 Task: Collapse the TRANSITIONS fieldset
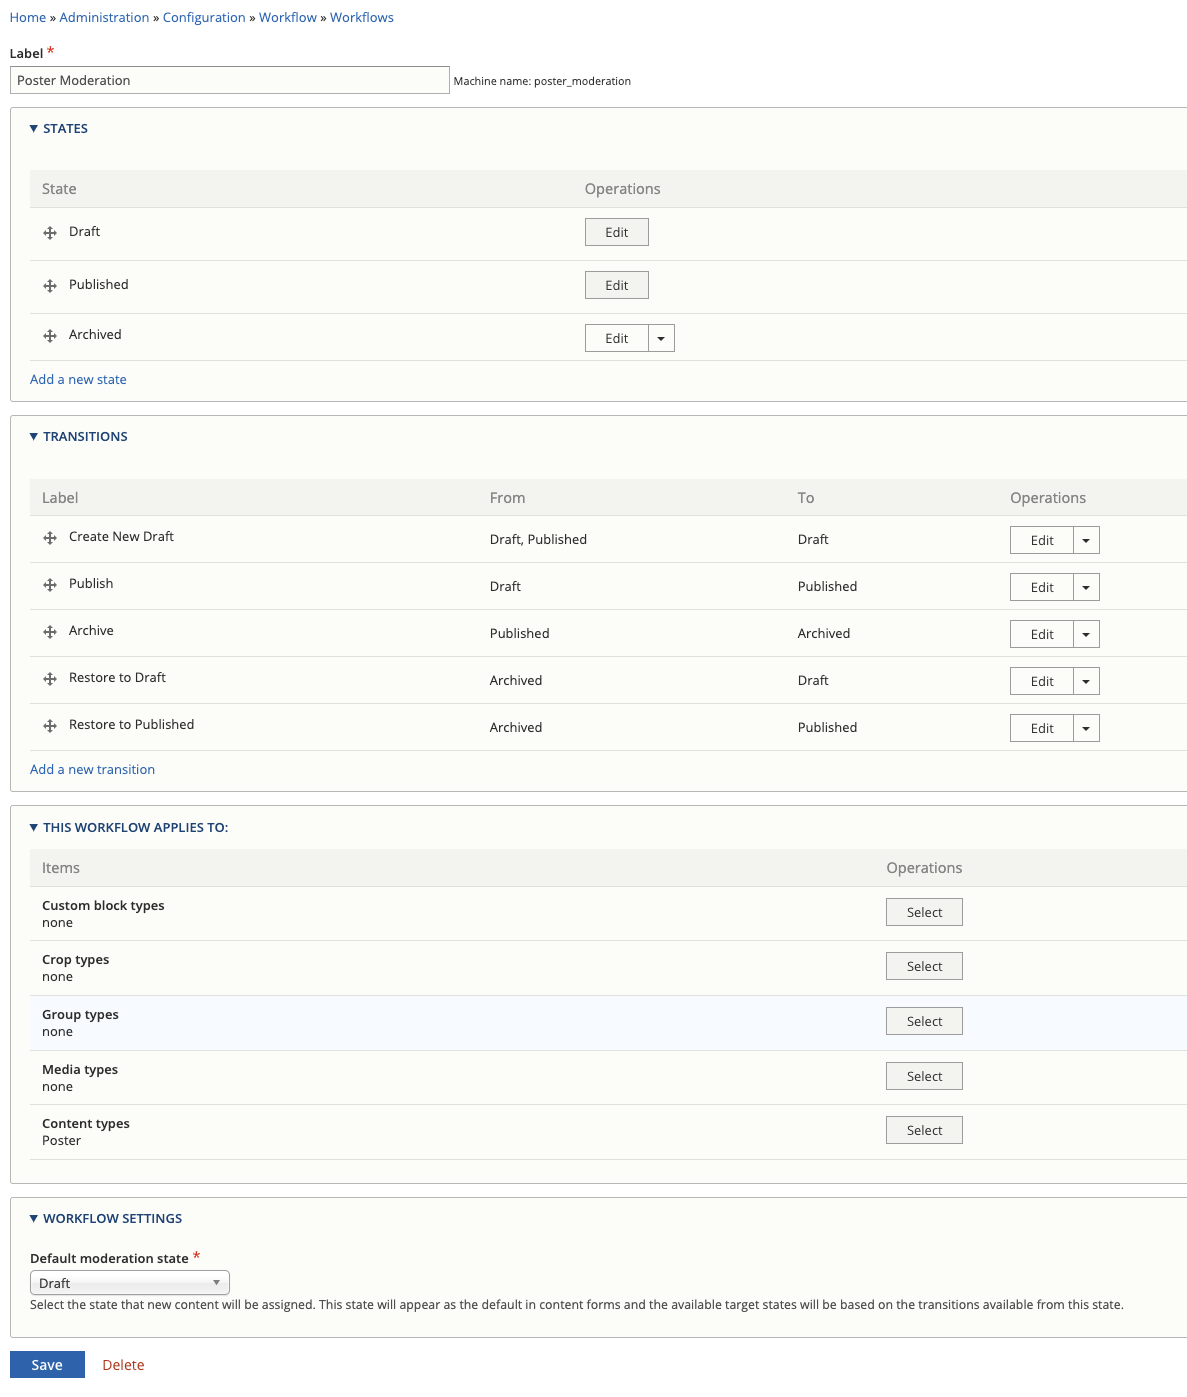click(85, 436)
